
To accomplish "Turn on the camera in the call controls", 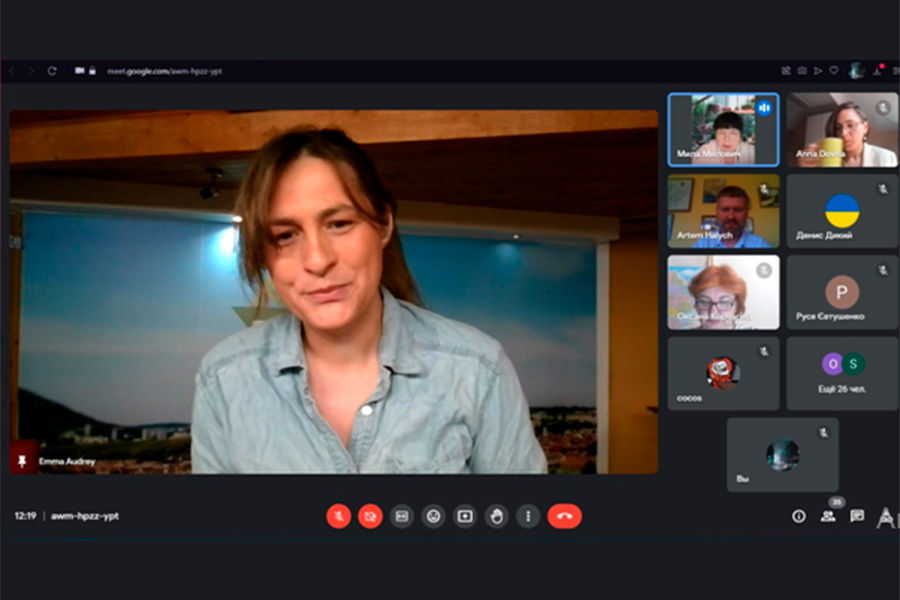I will (370, 516).
